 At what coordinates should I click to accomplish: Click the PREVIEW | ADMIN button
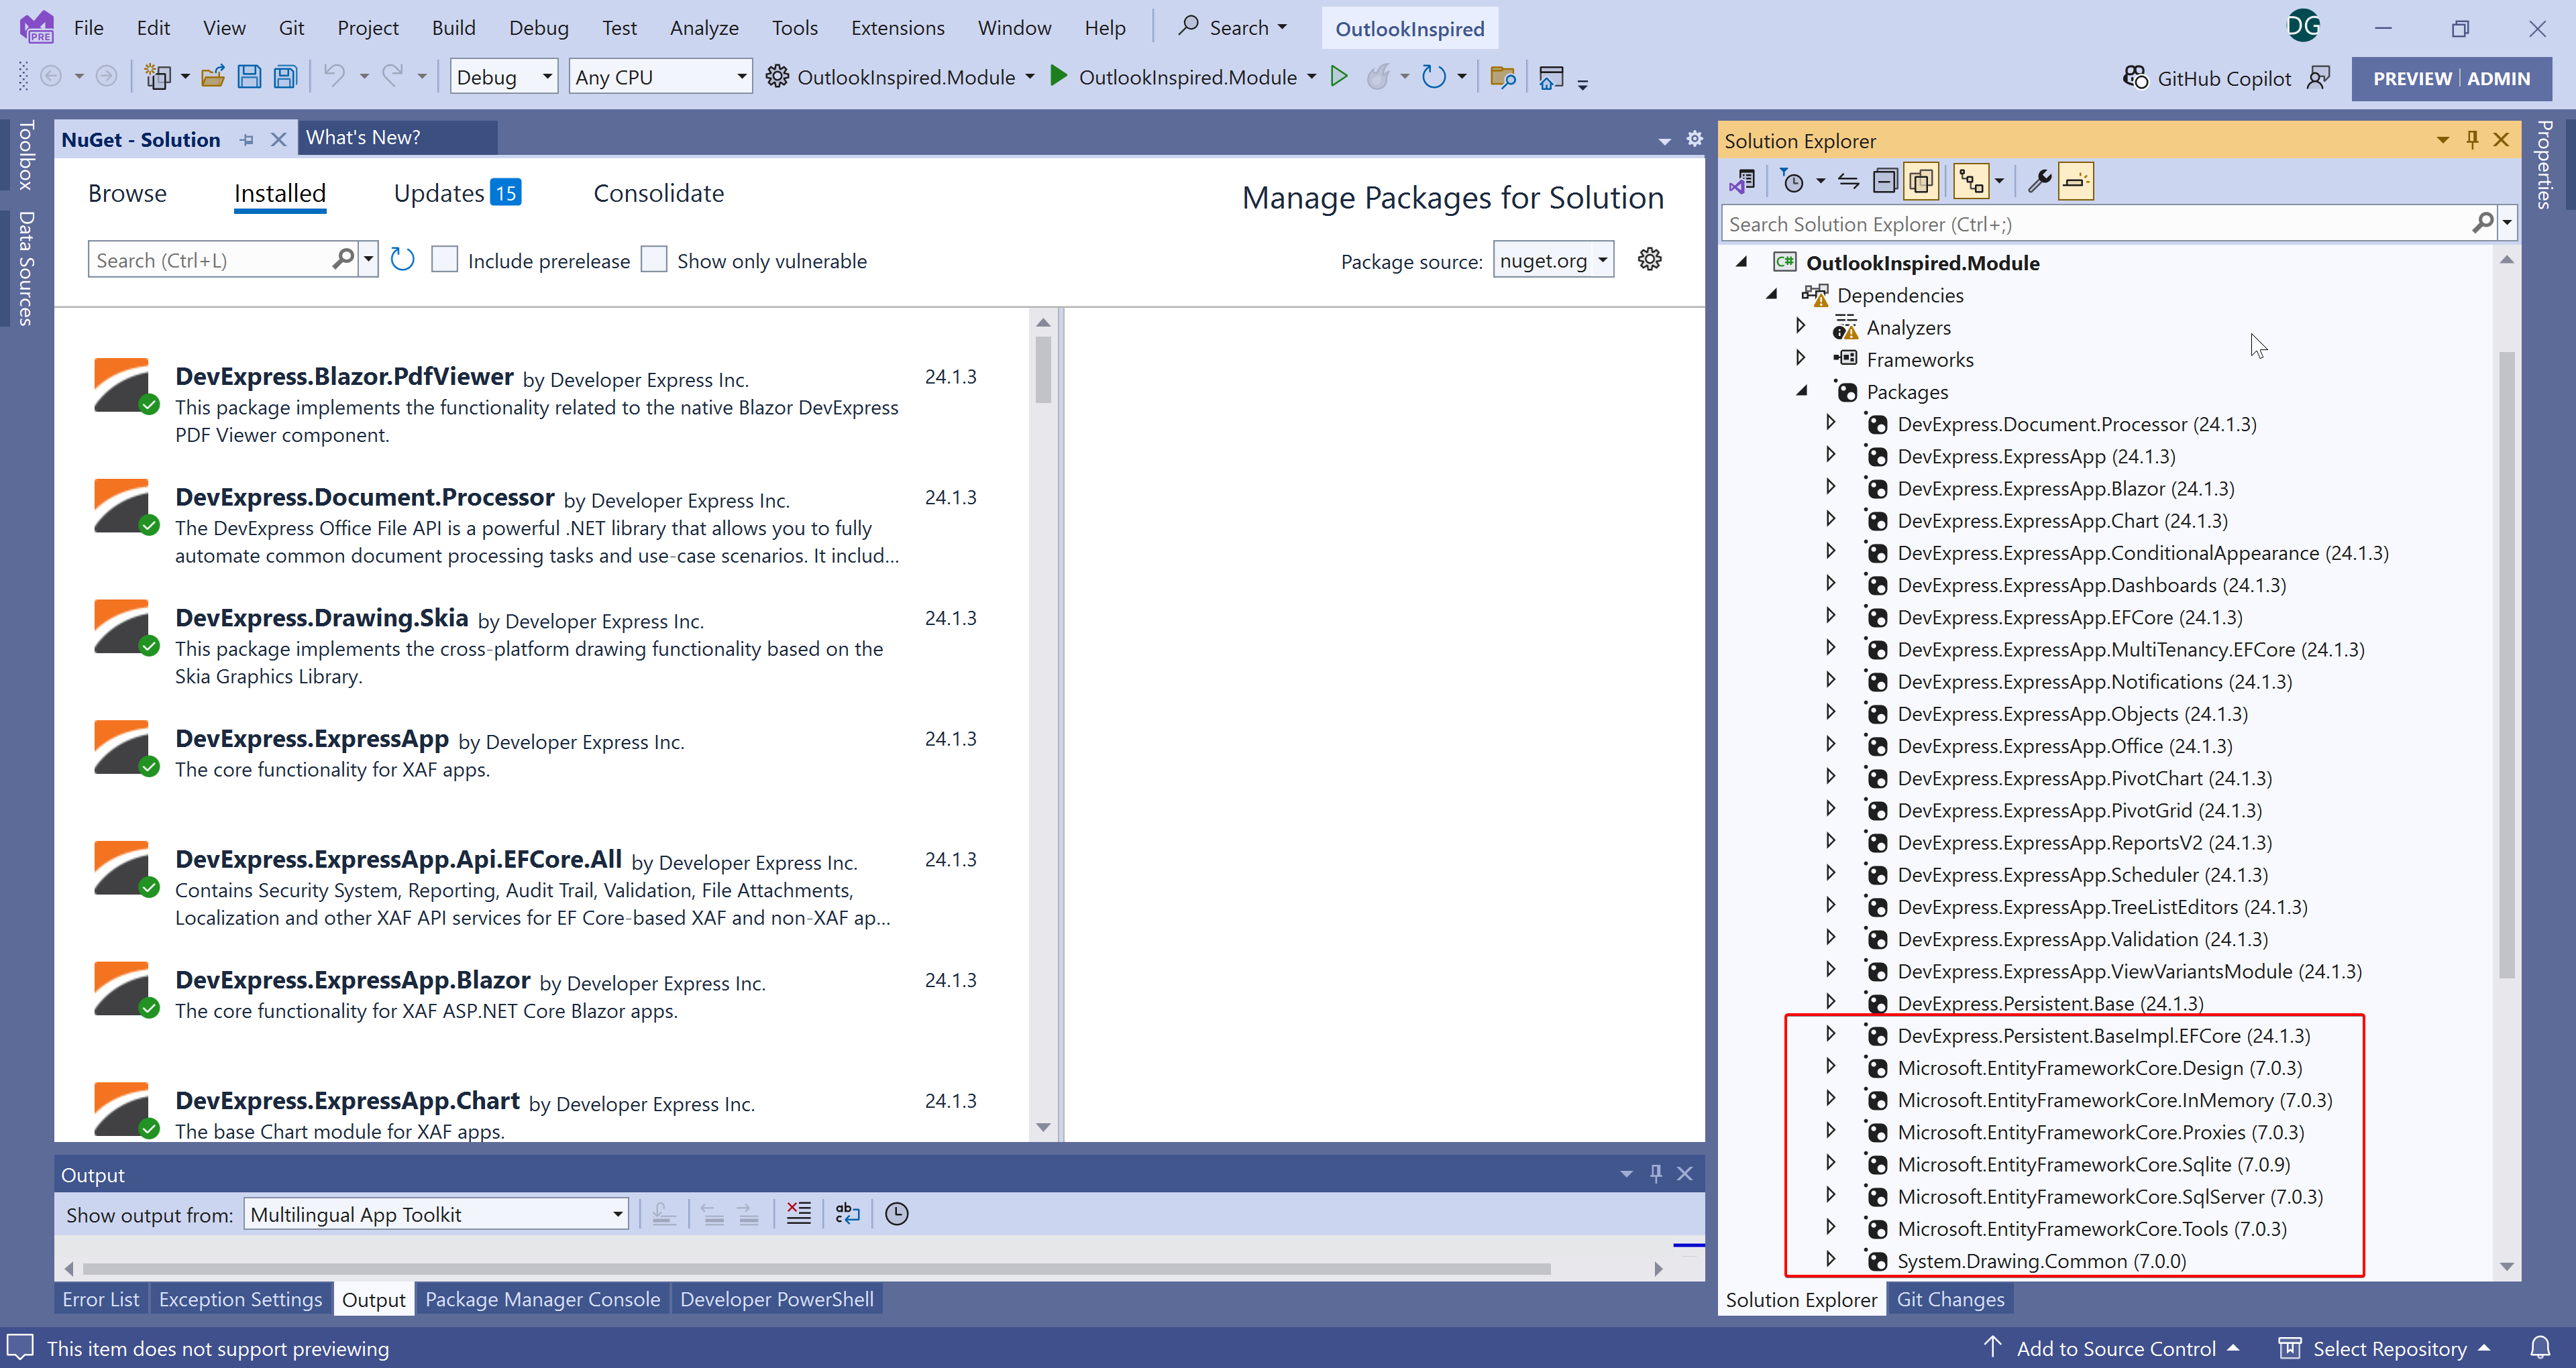(2451, 78)
